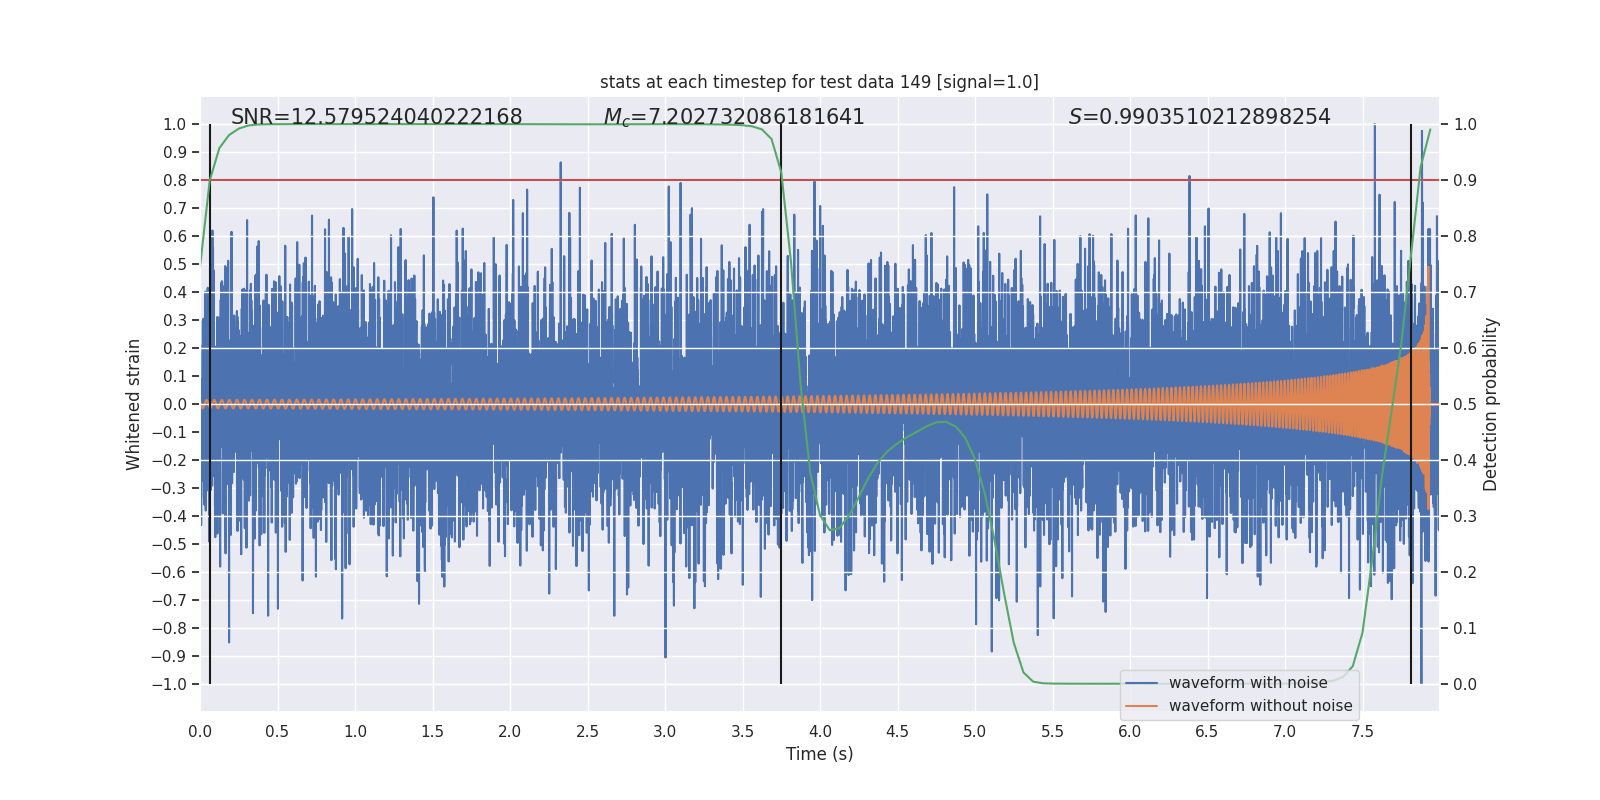This screenshot has width=1600, height=800.
Task: Click the −1.0 tick on the strain axis
Action: coord(169,684)
